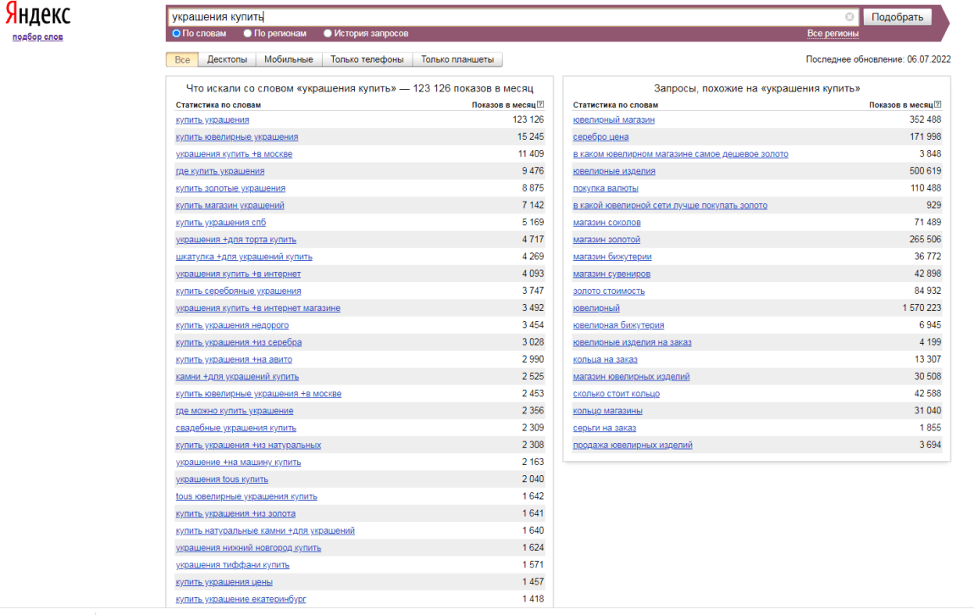Viewport: 974px width, 616px height.
Task: Select the 'По регионам' radio button
Action: point(248,34)
